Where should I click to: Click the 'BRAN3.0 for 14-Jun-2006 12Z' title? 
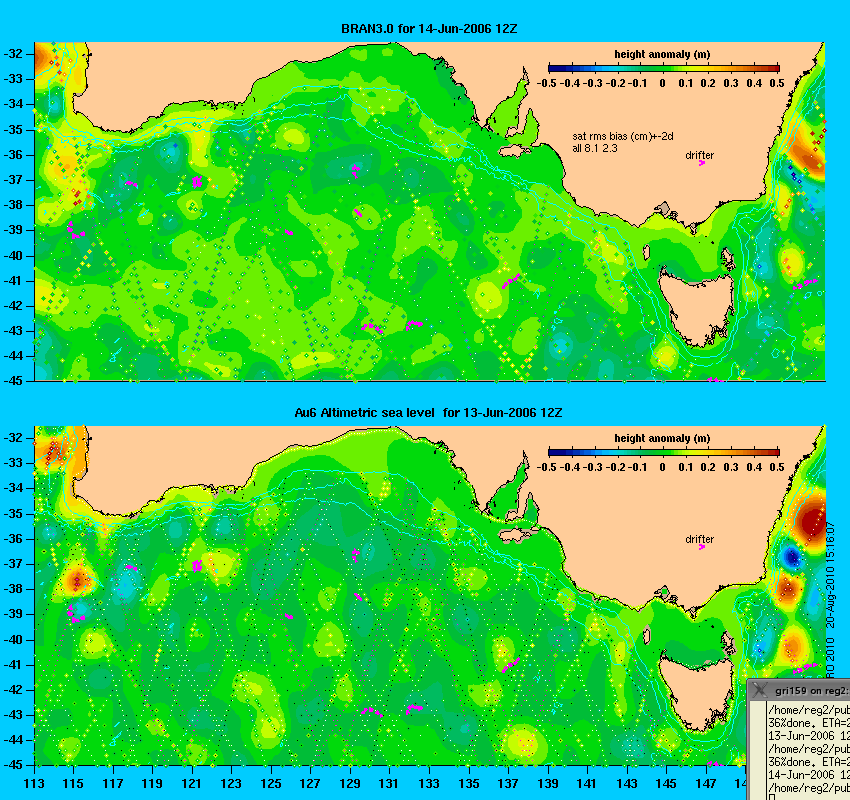pos(429,29)
